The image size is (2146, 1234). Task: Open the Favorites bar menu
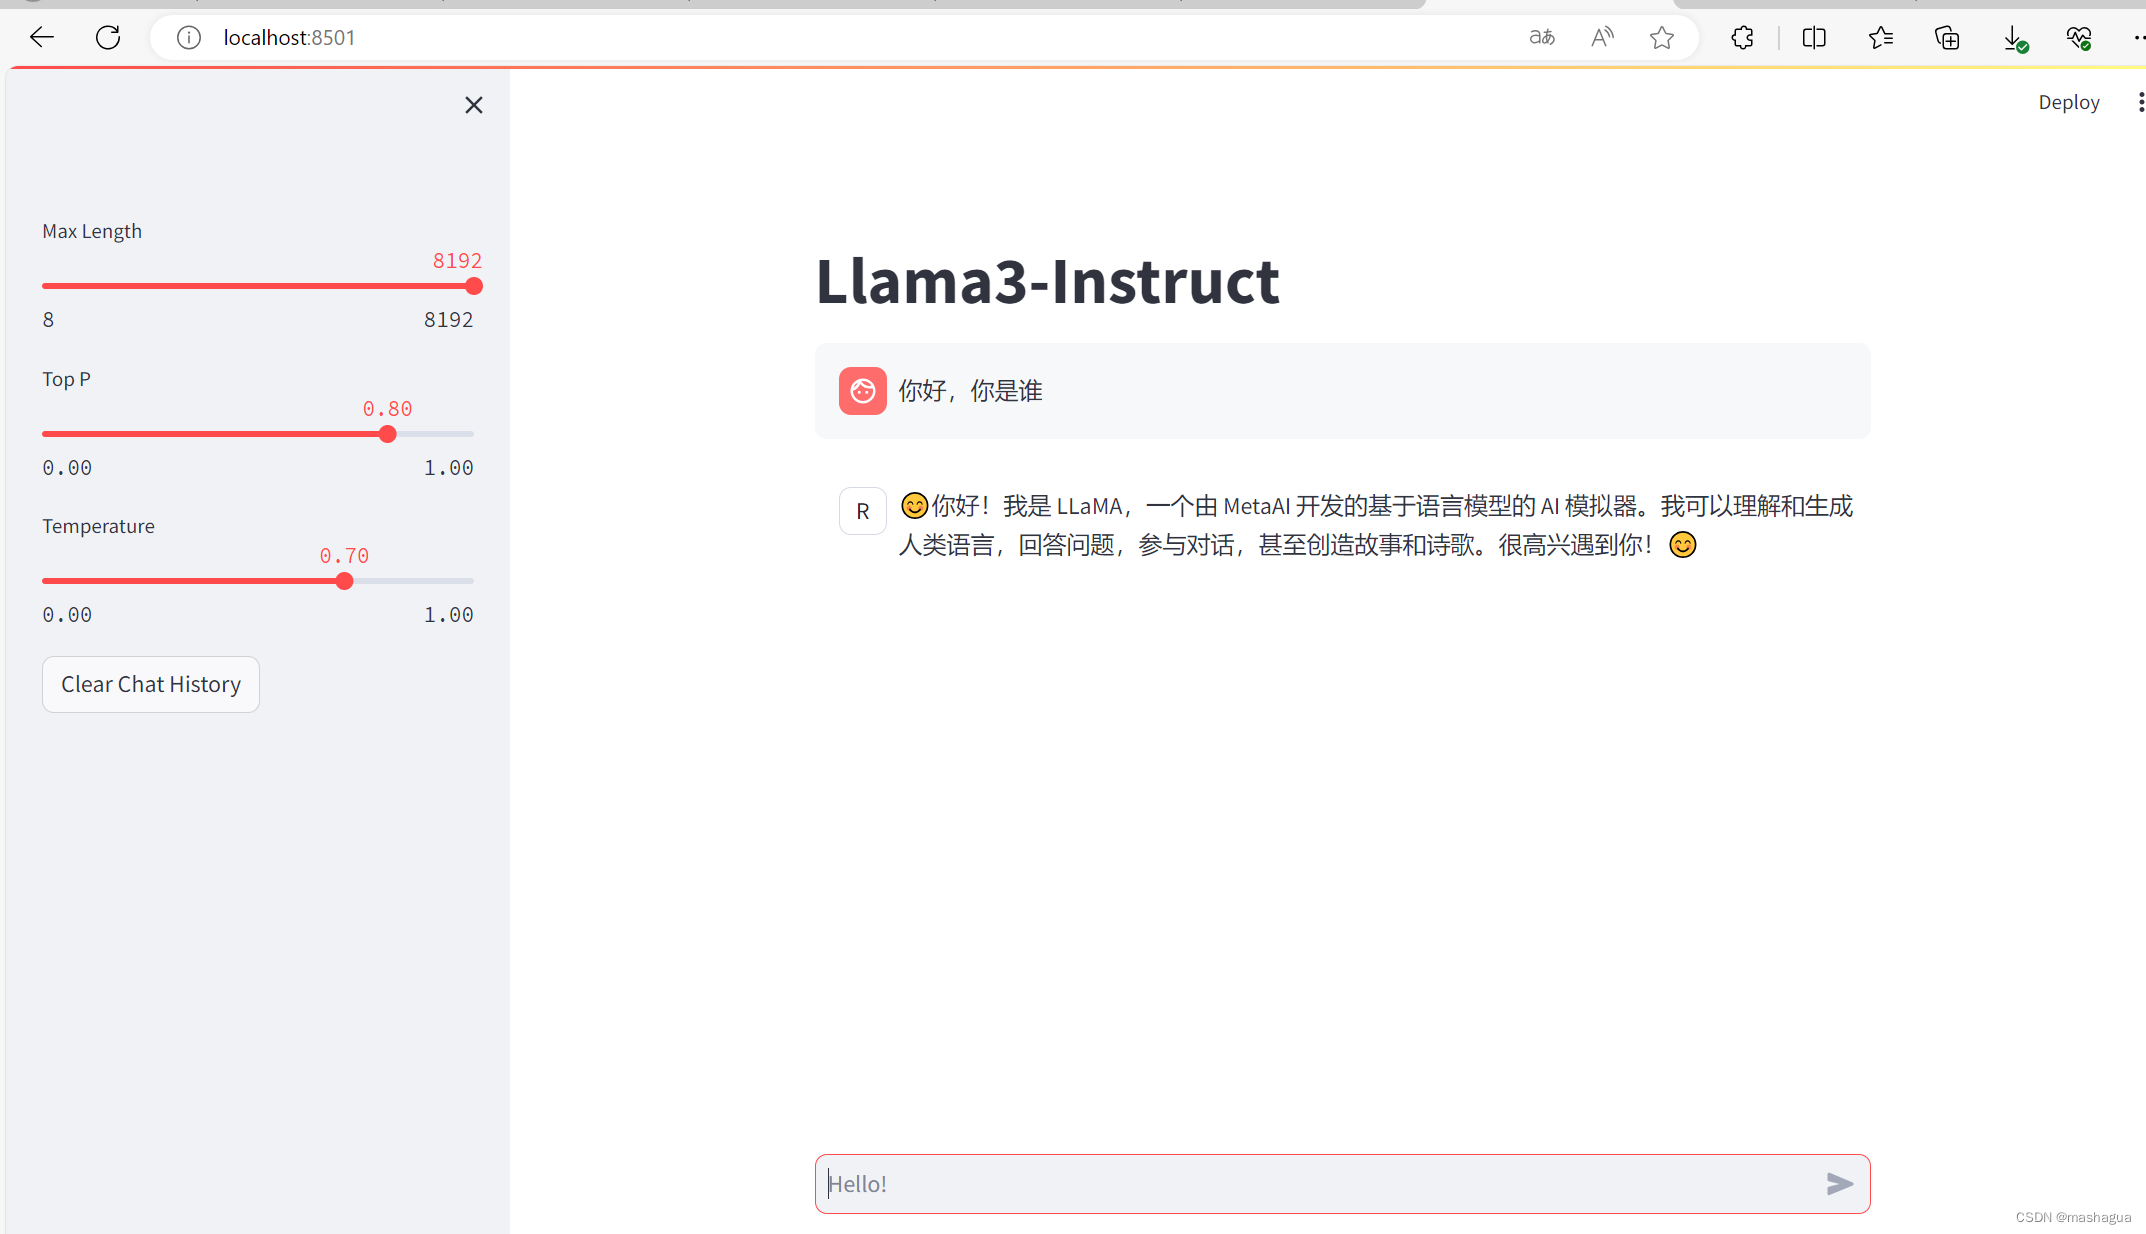coord(1881,37)
